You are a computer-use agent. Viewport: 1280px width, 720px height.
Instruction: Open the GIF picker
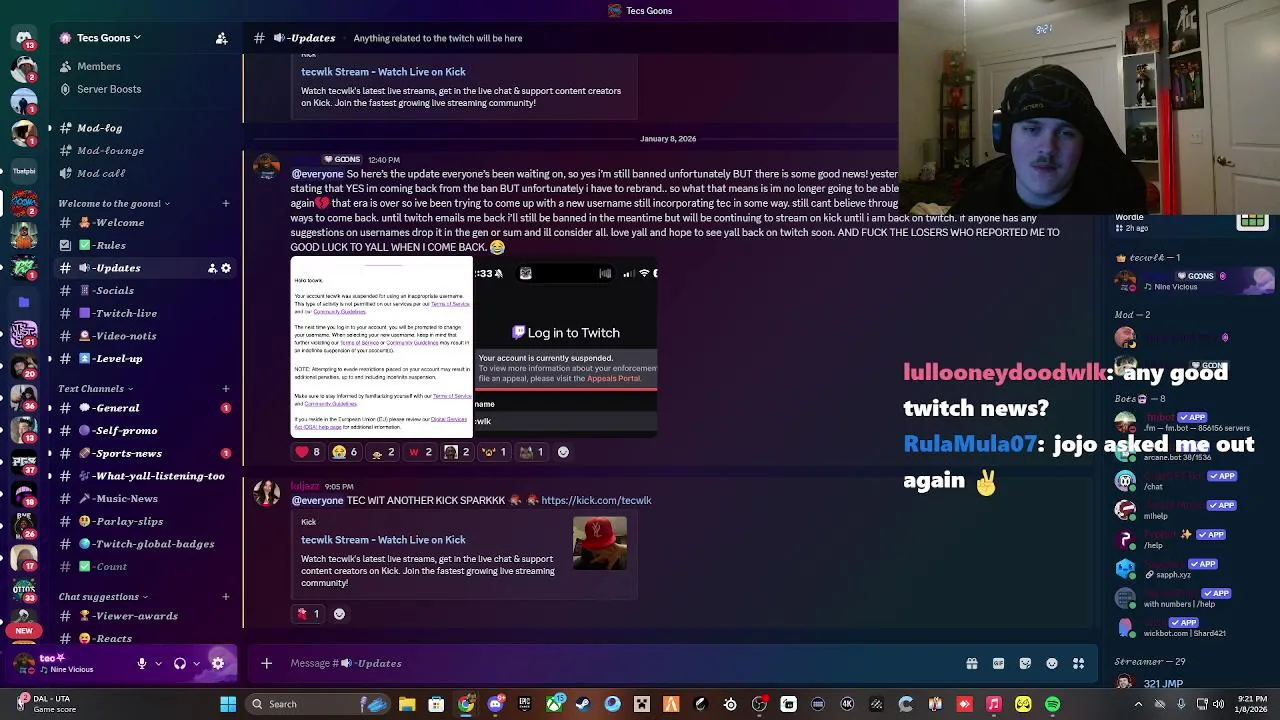pos(998,663)
